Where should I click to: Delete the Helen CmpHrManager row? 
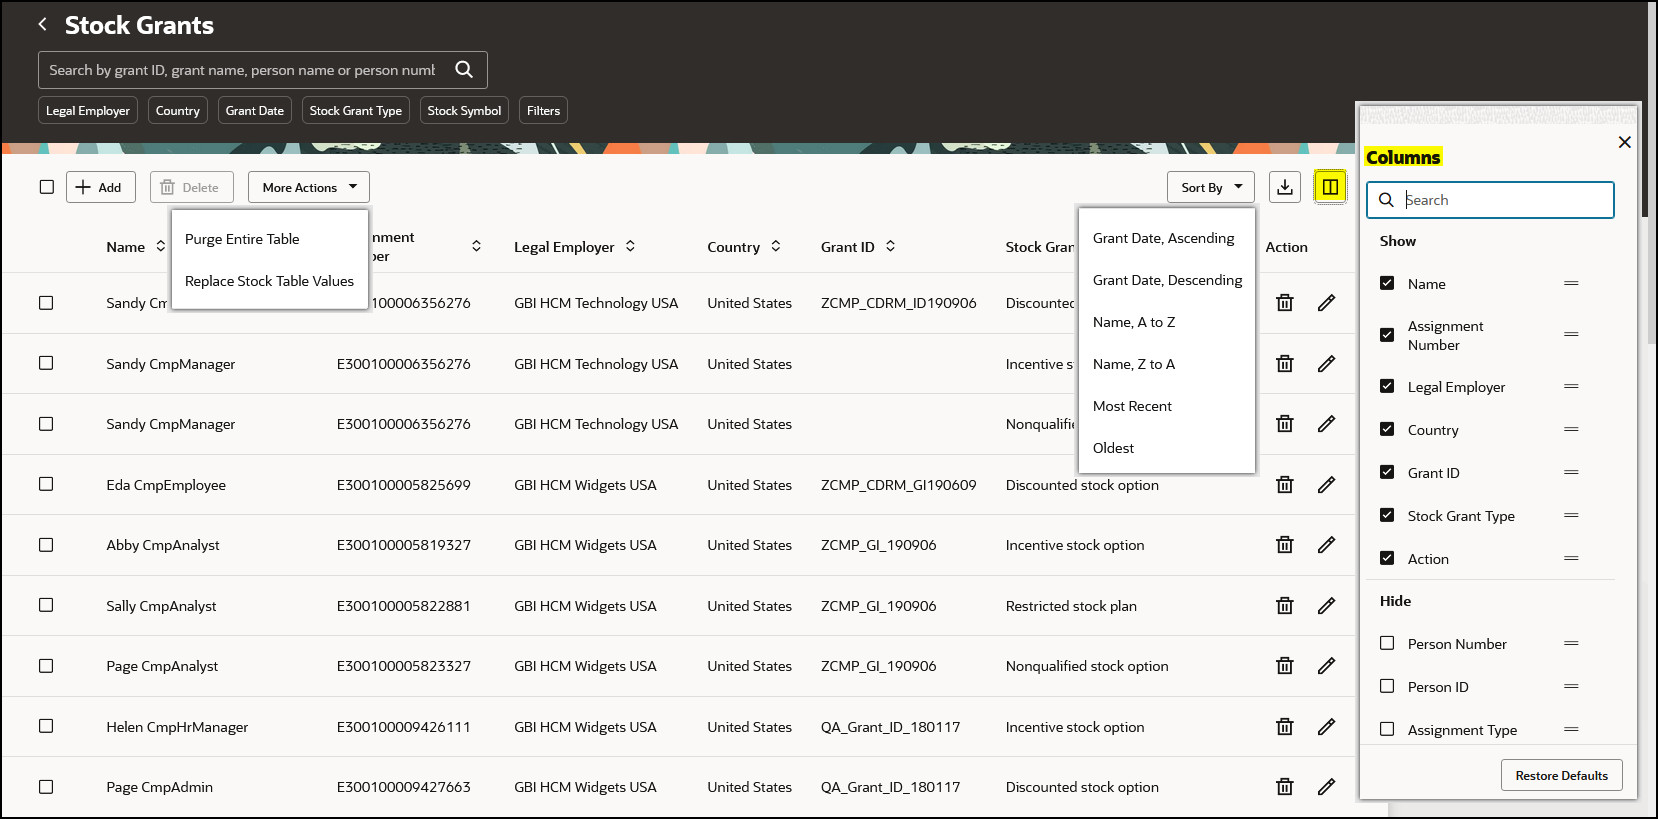(x=1285, y=727)
